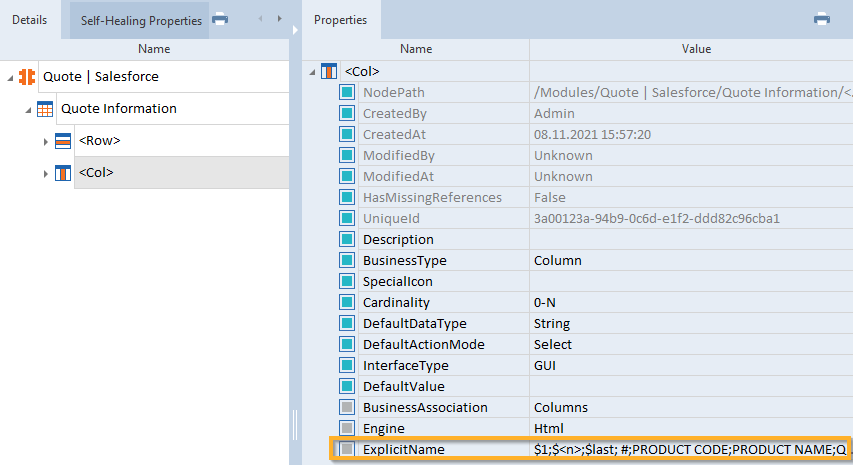
Task: Click the left tab scroll arrow
Action: click(260, 19)
